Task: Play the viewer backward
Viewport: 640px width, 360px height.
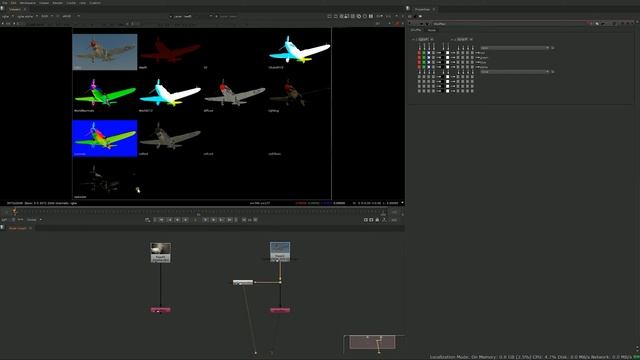Action: (177, 220)
